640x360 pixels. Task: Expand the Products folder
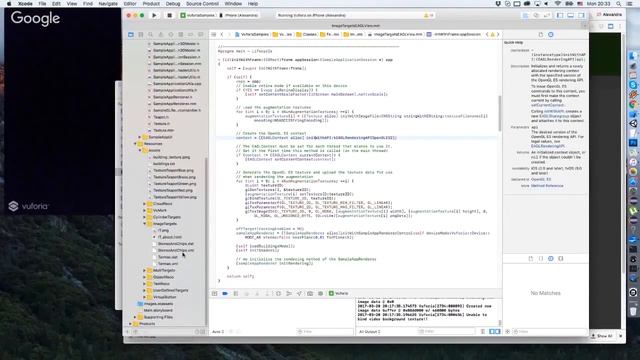(131, 324)
